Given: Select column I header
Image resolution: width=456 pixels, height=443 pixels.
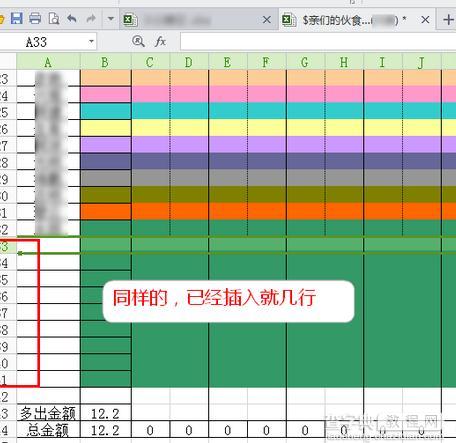Looking at the screenshot, I should (x=383, y=62).
